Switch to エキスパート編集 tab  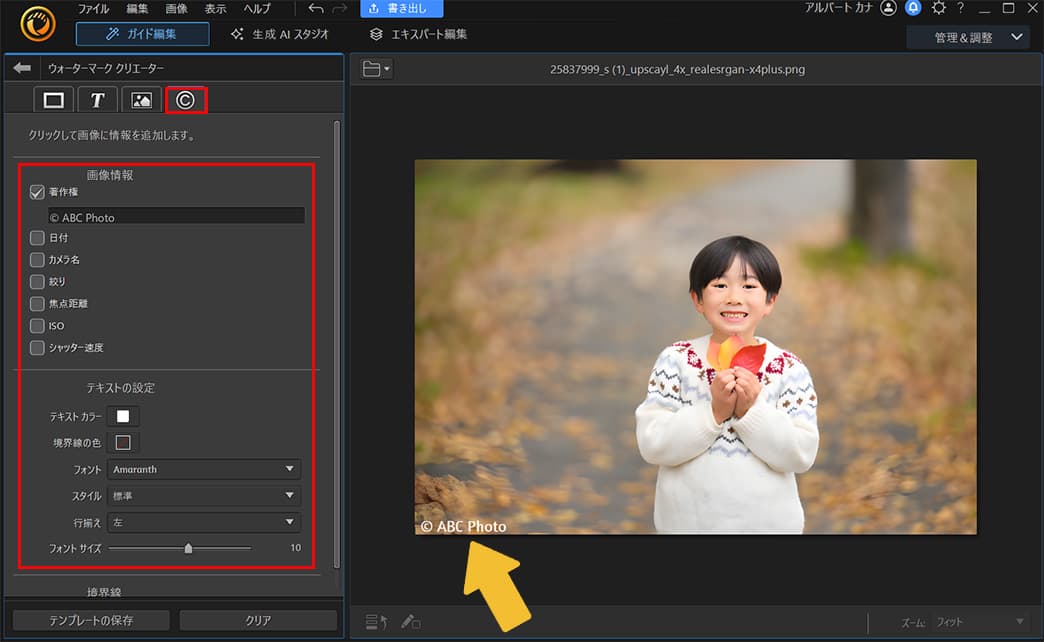click(x=419, y=34)
